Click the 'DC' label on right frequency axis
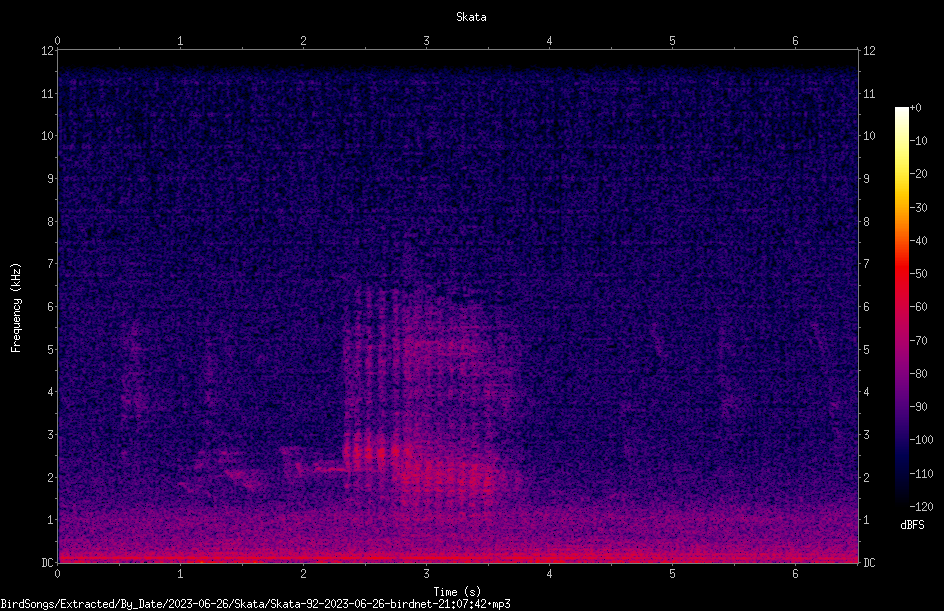This screenshot has height=611, width=944. [869, 562]
